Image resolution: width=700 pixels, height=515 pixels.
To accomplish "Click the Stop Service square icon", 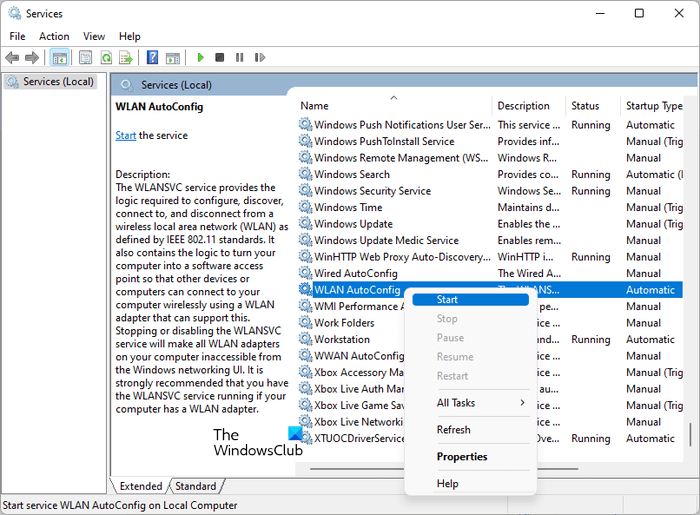I will click(220, 58).
